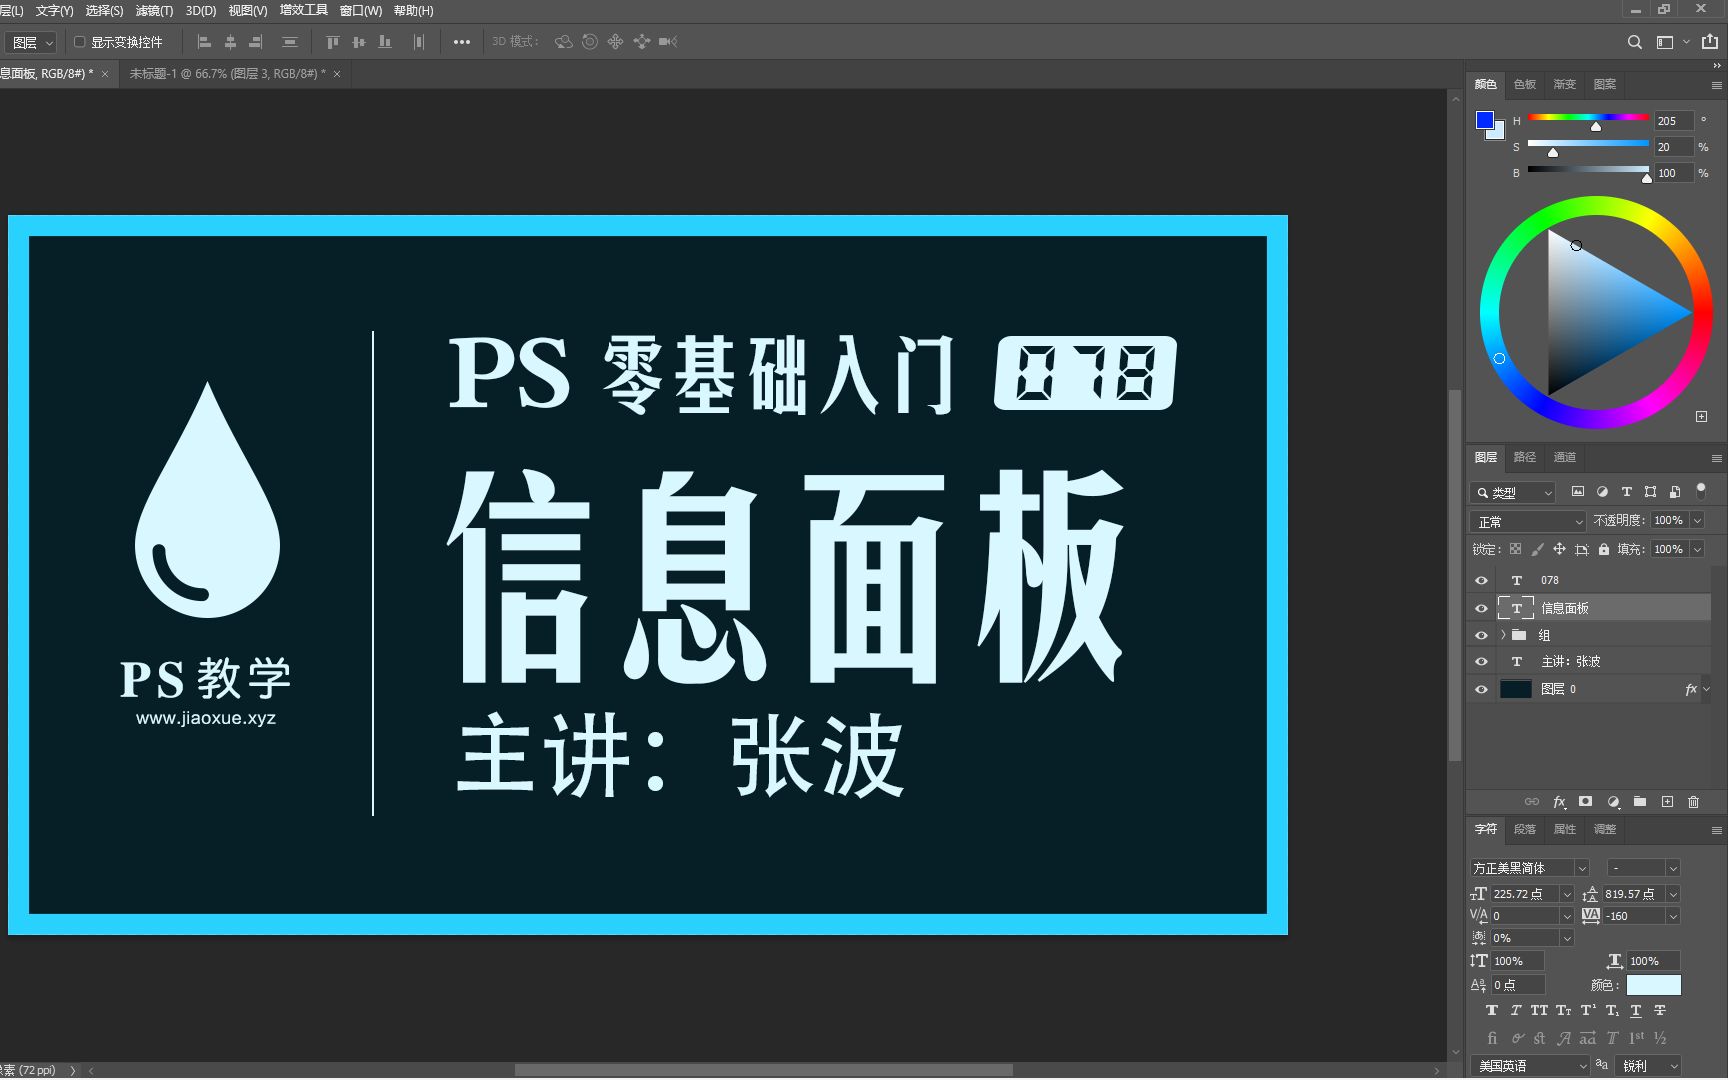Filter layers by type (T) icon

1626,492
